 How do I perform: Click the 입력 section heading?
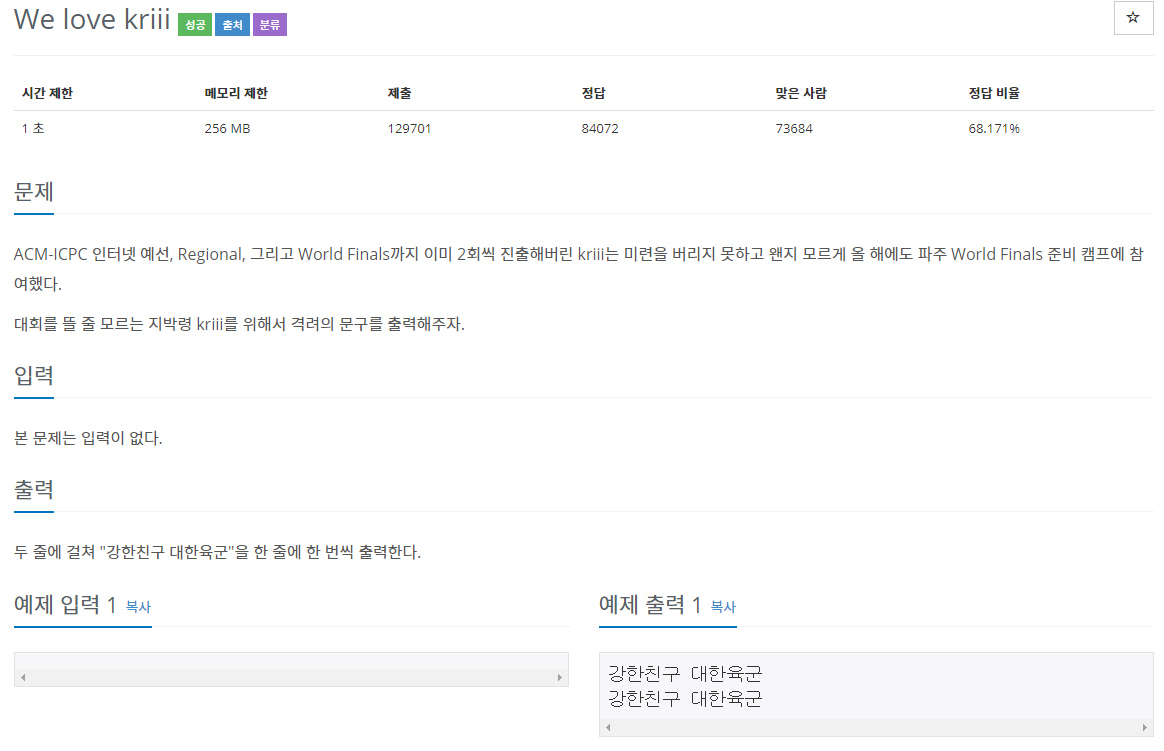[33, 376]
